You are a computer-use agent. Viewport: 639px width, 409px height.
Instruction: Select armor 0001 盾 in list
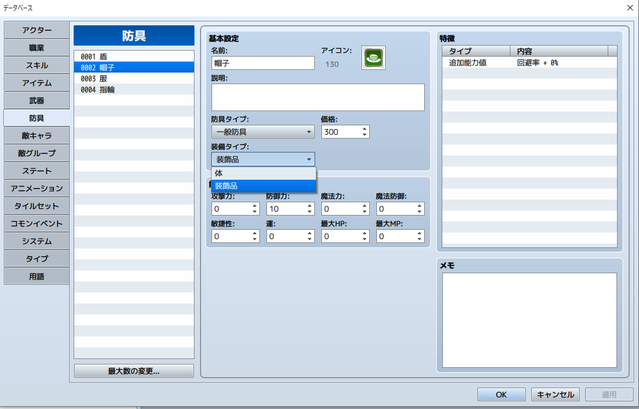[134, 56]
